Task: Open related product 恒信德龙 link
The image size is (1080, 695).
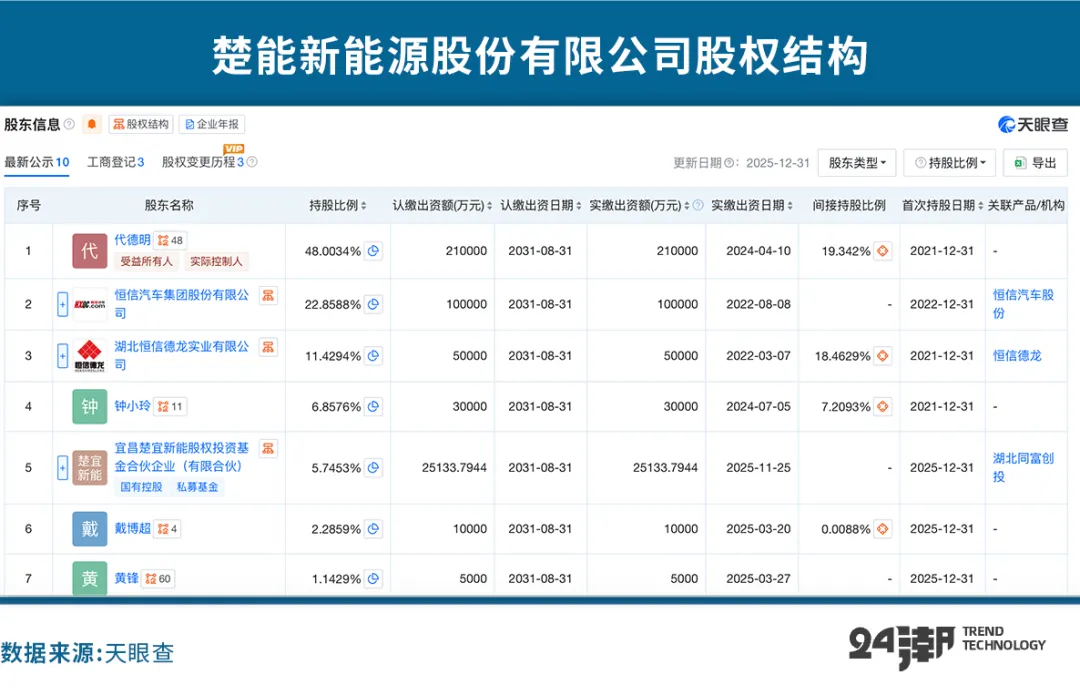Action: point(1017,355)
